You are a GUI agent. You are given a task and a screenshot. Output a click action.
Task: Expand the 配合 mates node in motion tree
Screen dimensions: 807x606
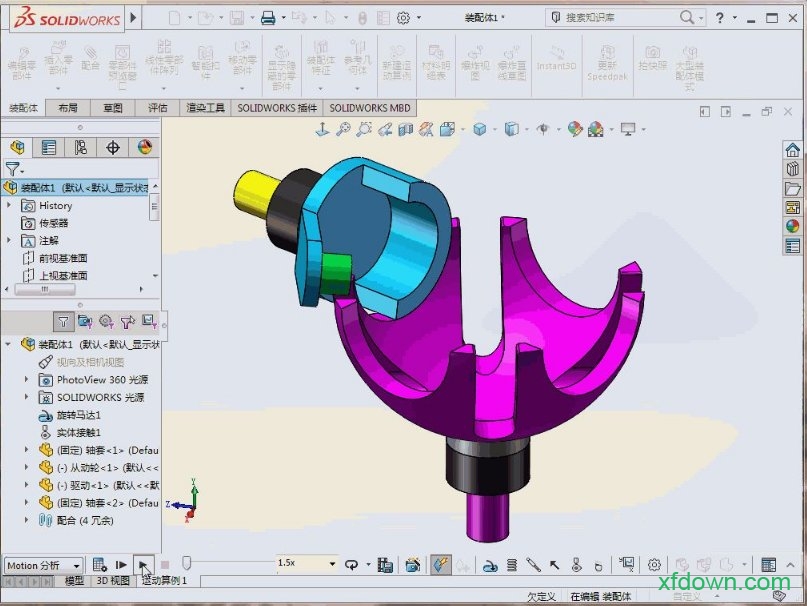point(27,520)
